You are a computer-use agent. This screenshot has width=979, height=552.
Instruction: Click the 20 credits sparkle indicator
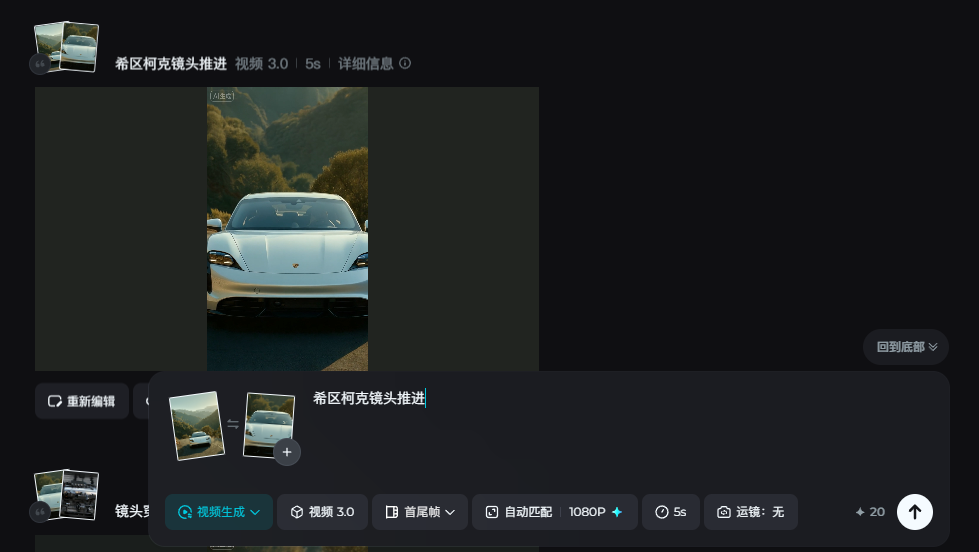870,512
